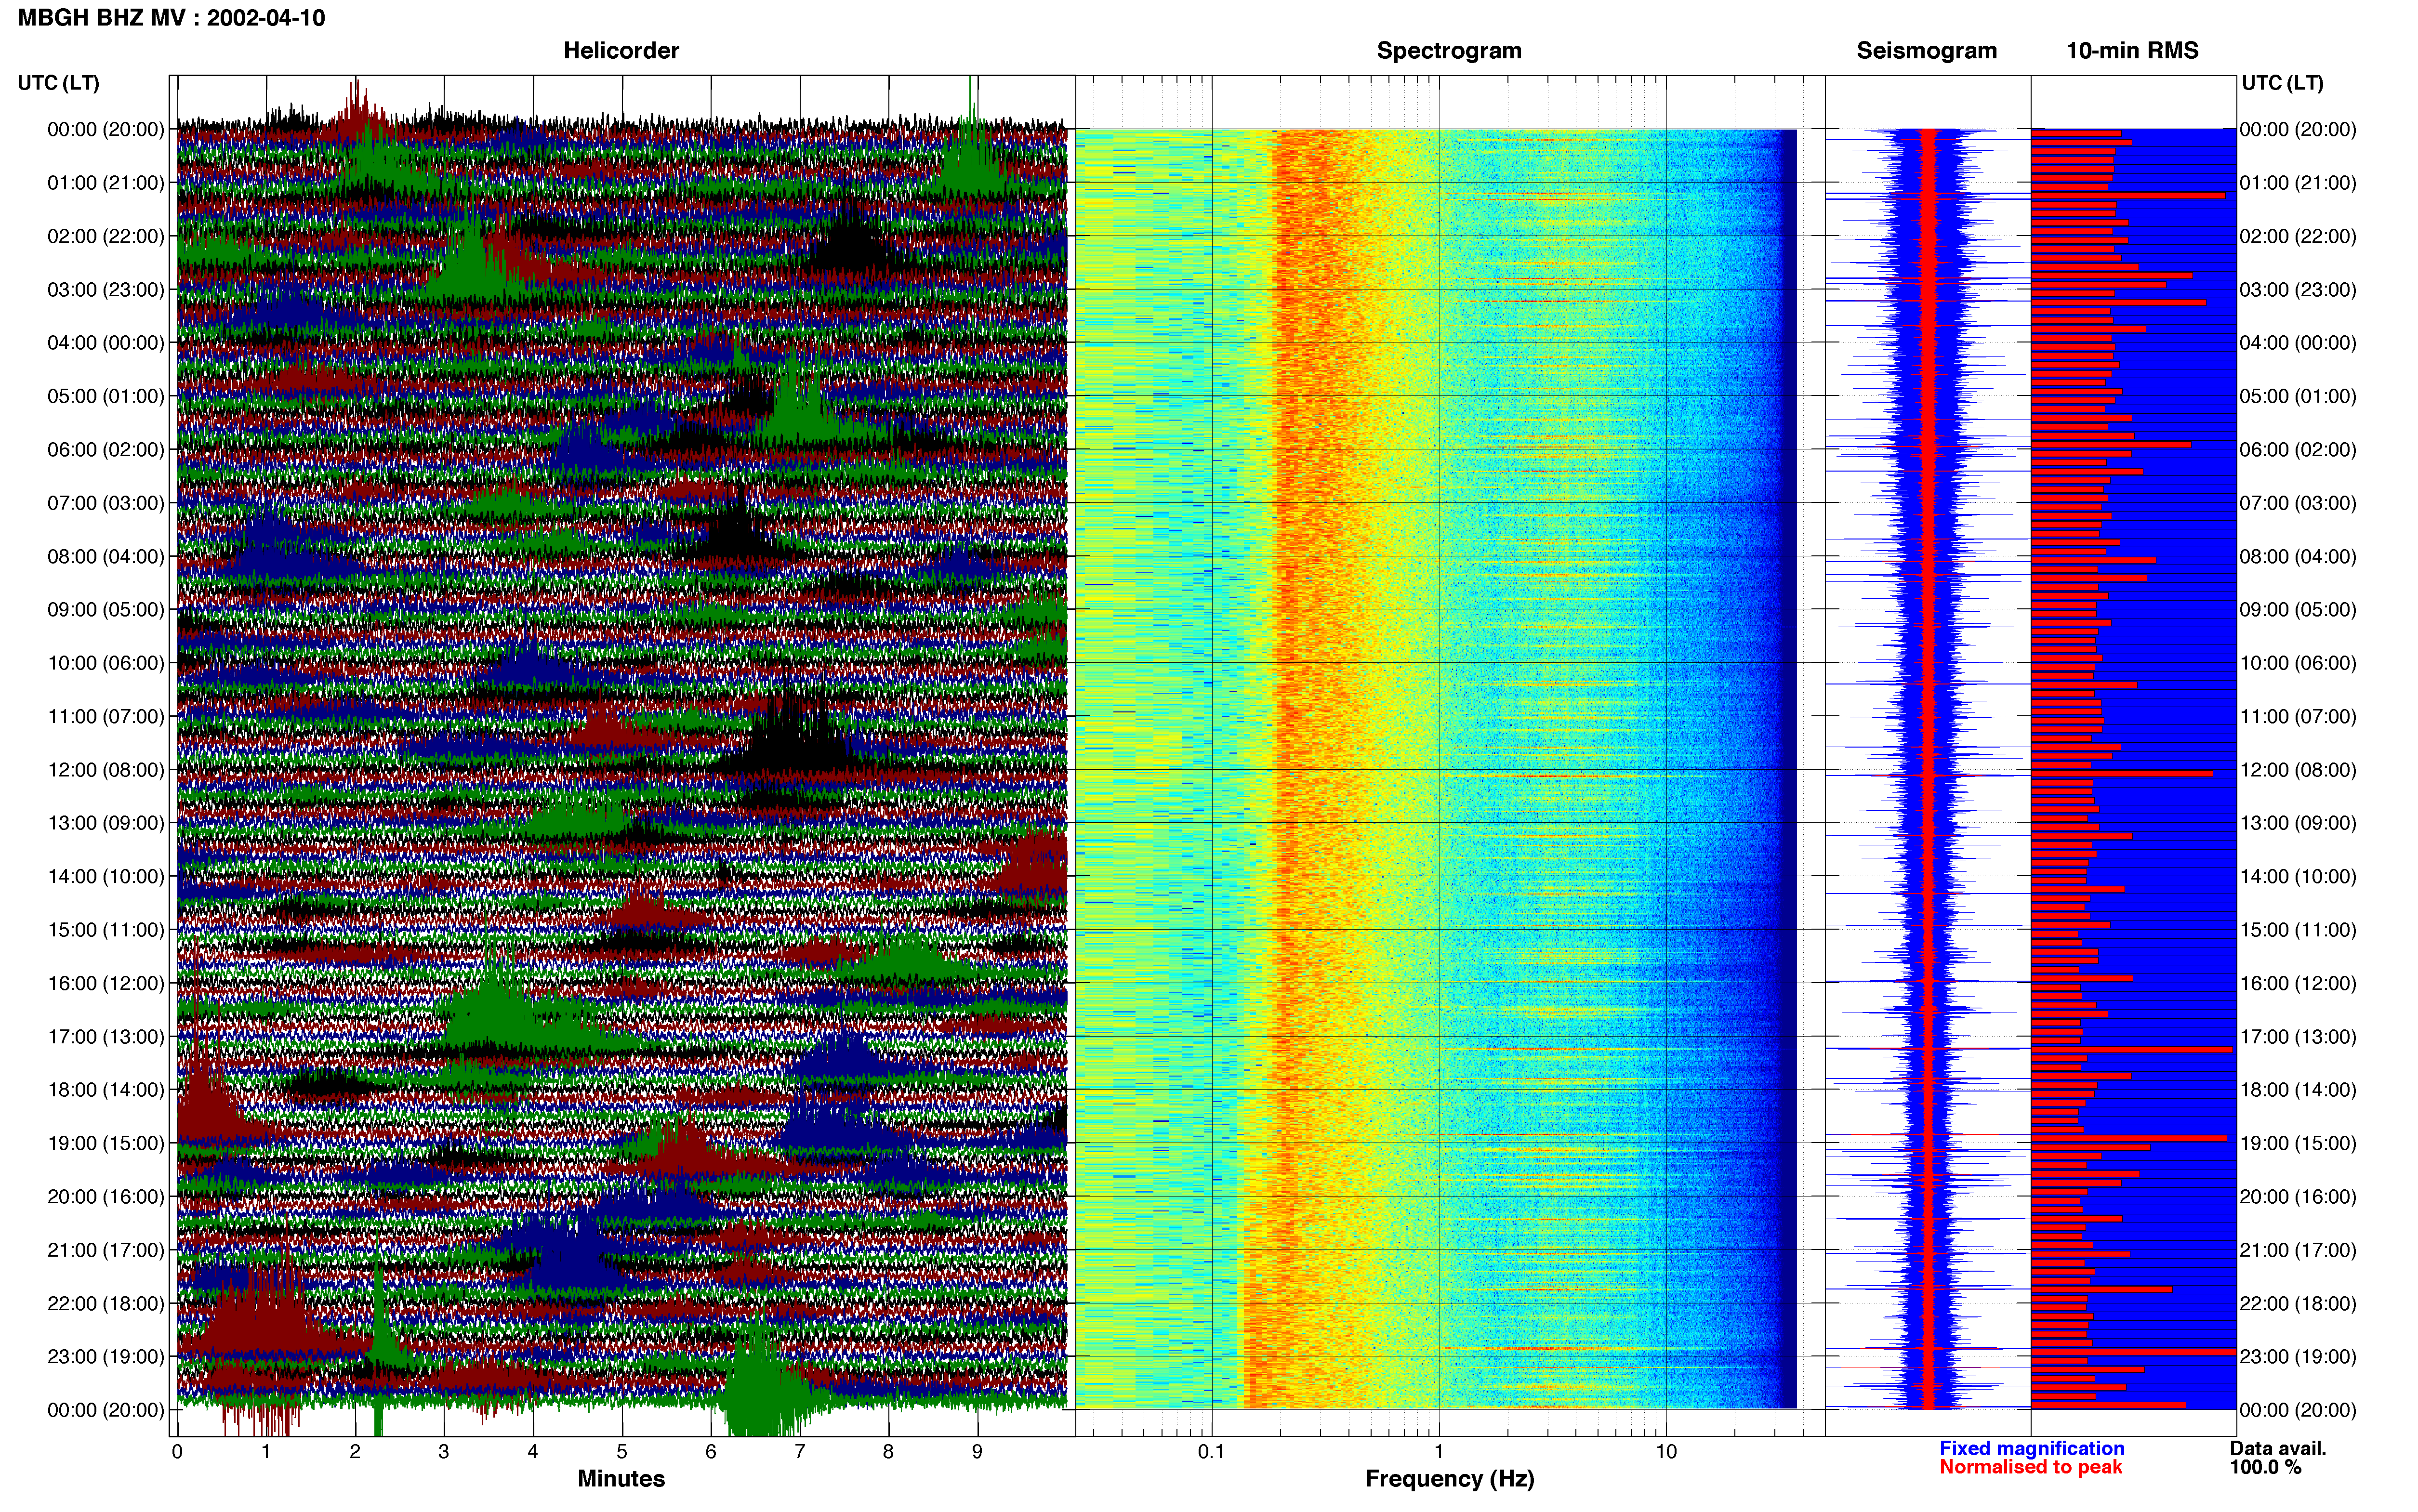2418x1512 pixels.
Task: Click the '0.1' tick on the Frequency axis
Action: 1211,1452
